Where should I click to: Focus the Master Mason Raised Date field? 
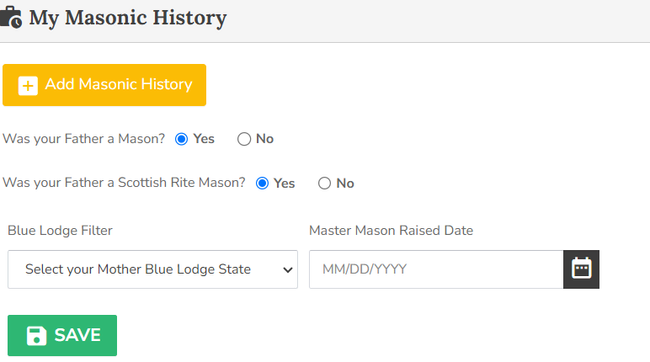[436, 269]
